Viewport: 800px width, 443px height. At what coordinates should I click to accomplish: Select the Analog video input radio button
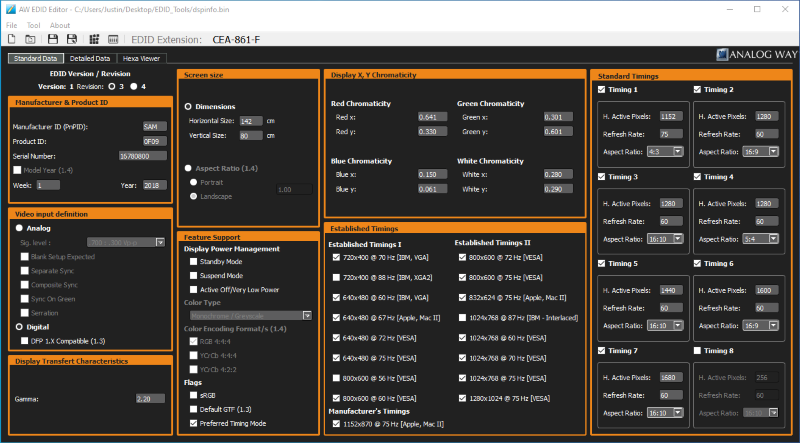[x=18, y=227]
